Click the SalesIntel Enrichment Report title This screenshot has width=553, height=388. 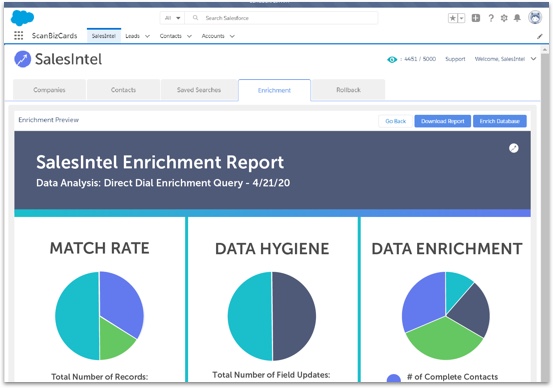pyautogui.click(x=160, y=162)
